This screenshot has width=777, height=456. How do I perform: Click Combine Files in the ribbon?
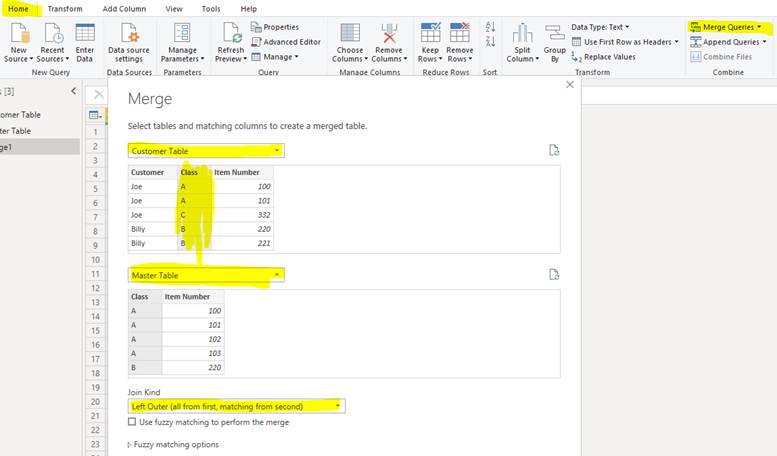721,57
